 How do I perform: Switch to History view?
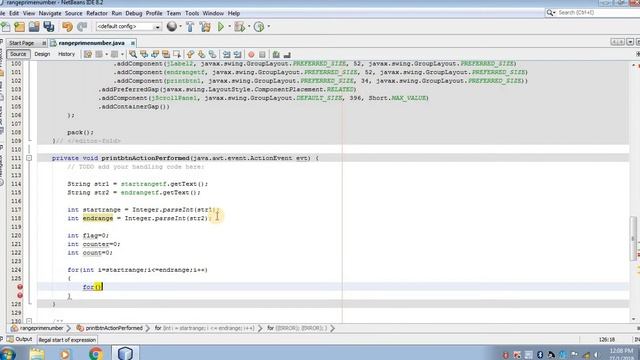coord(67,54)
